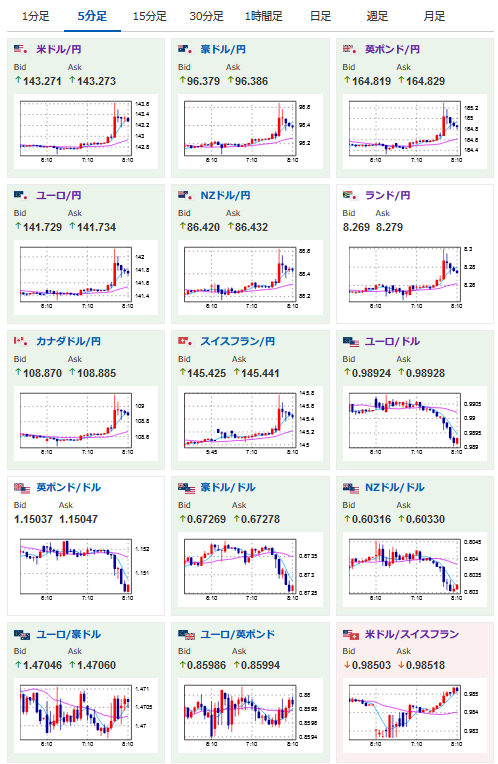The image size is (498, 764).
Task: Switch to the 1分足 tab
Action: tap(36, 16)
